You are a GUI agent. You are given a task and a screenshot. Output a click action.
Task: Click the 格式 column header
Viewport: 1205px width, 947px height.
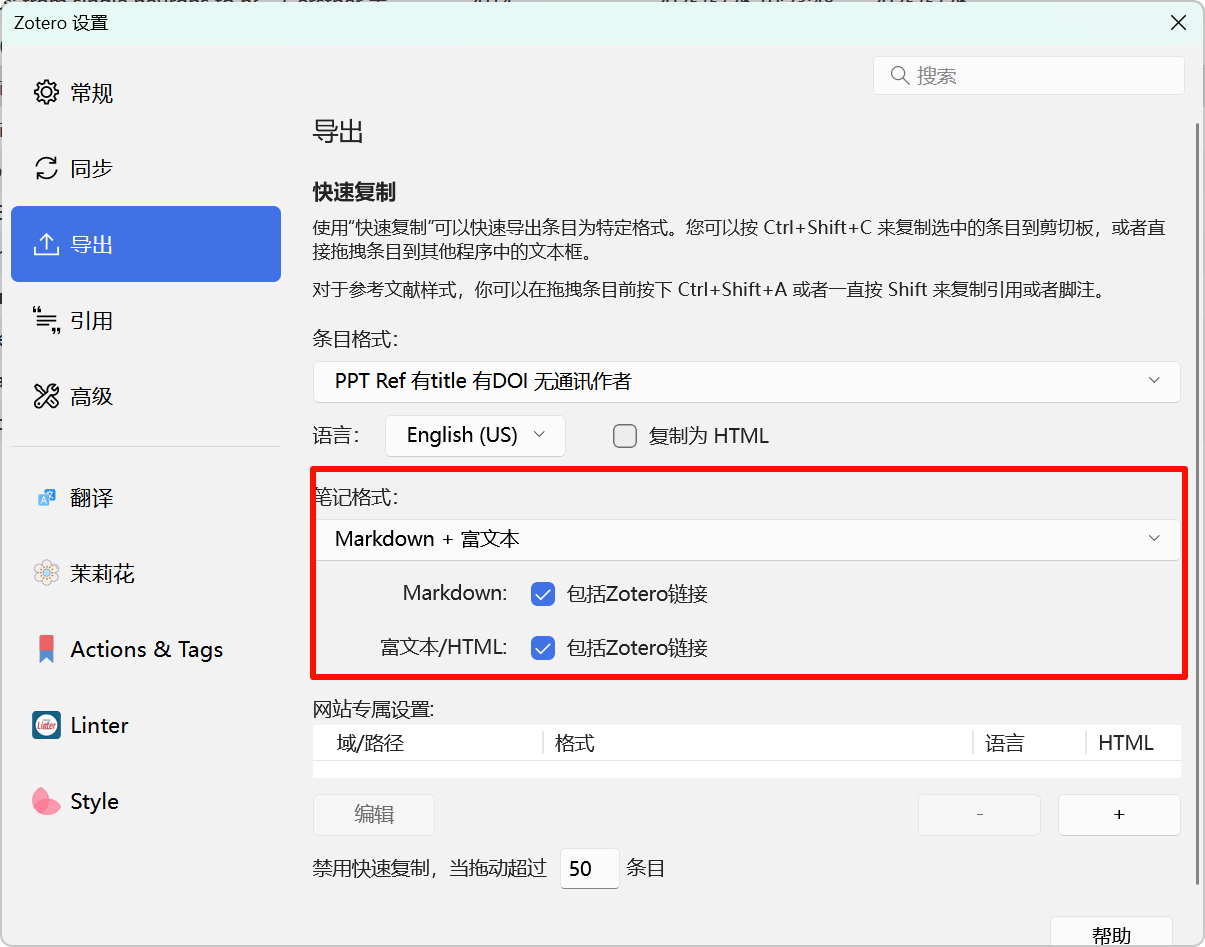tap(758, 743)
